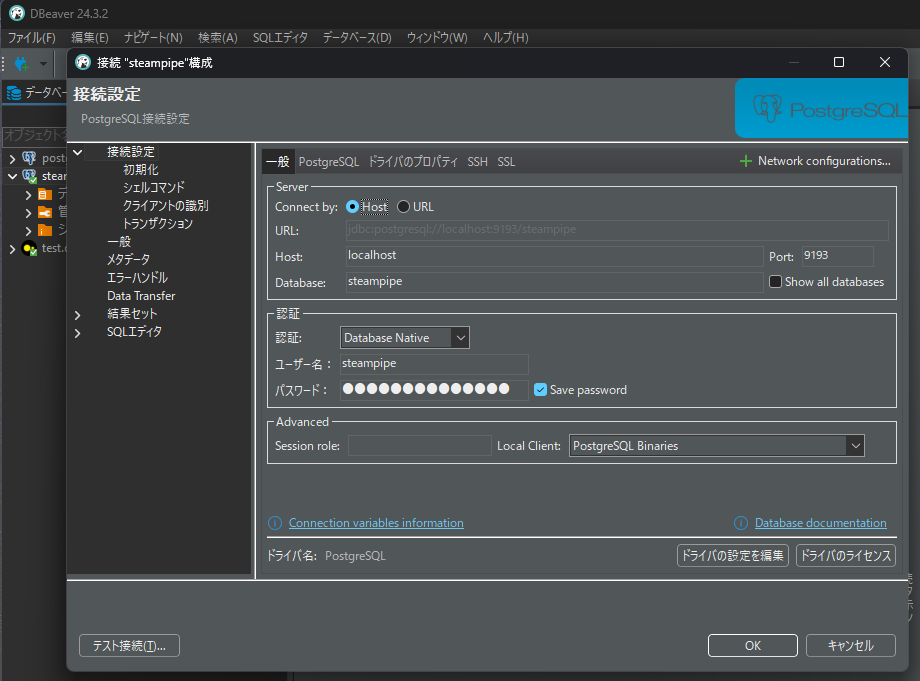
Task: Select メタデータ in settings tree
Action: 128,260
